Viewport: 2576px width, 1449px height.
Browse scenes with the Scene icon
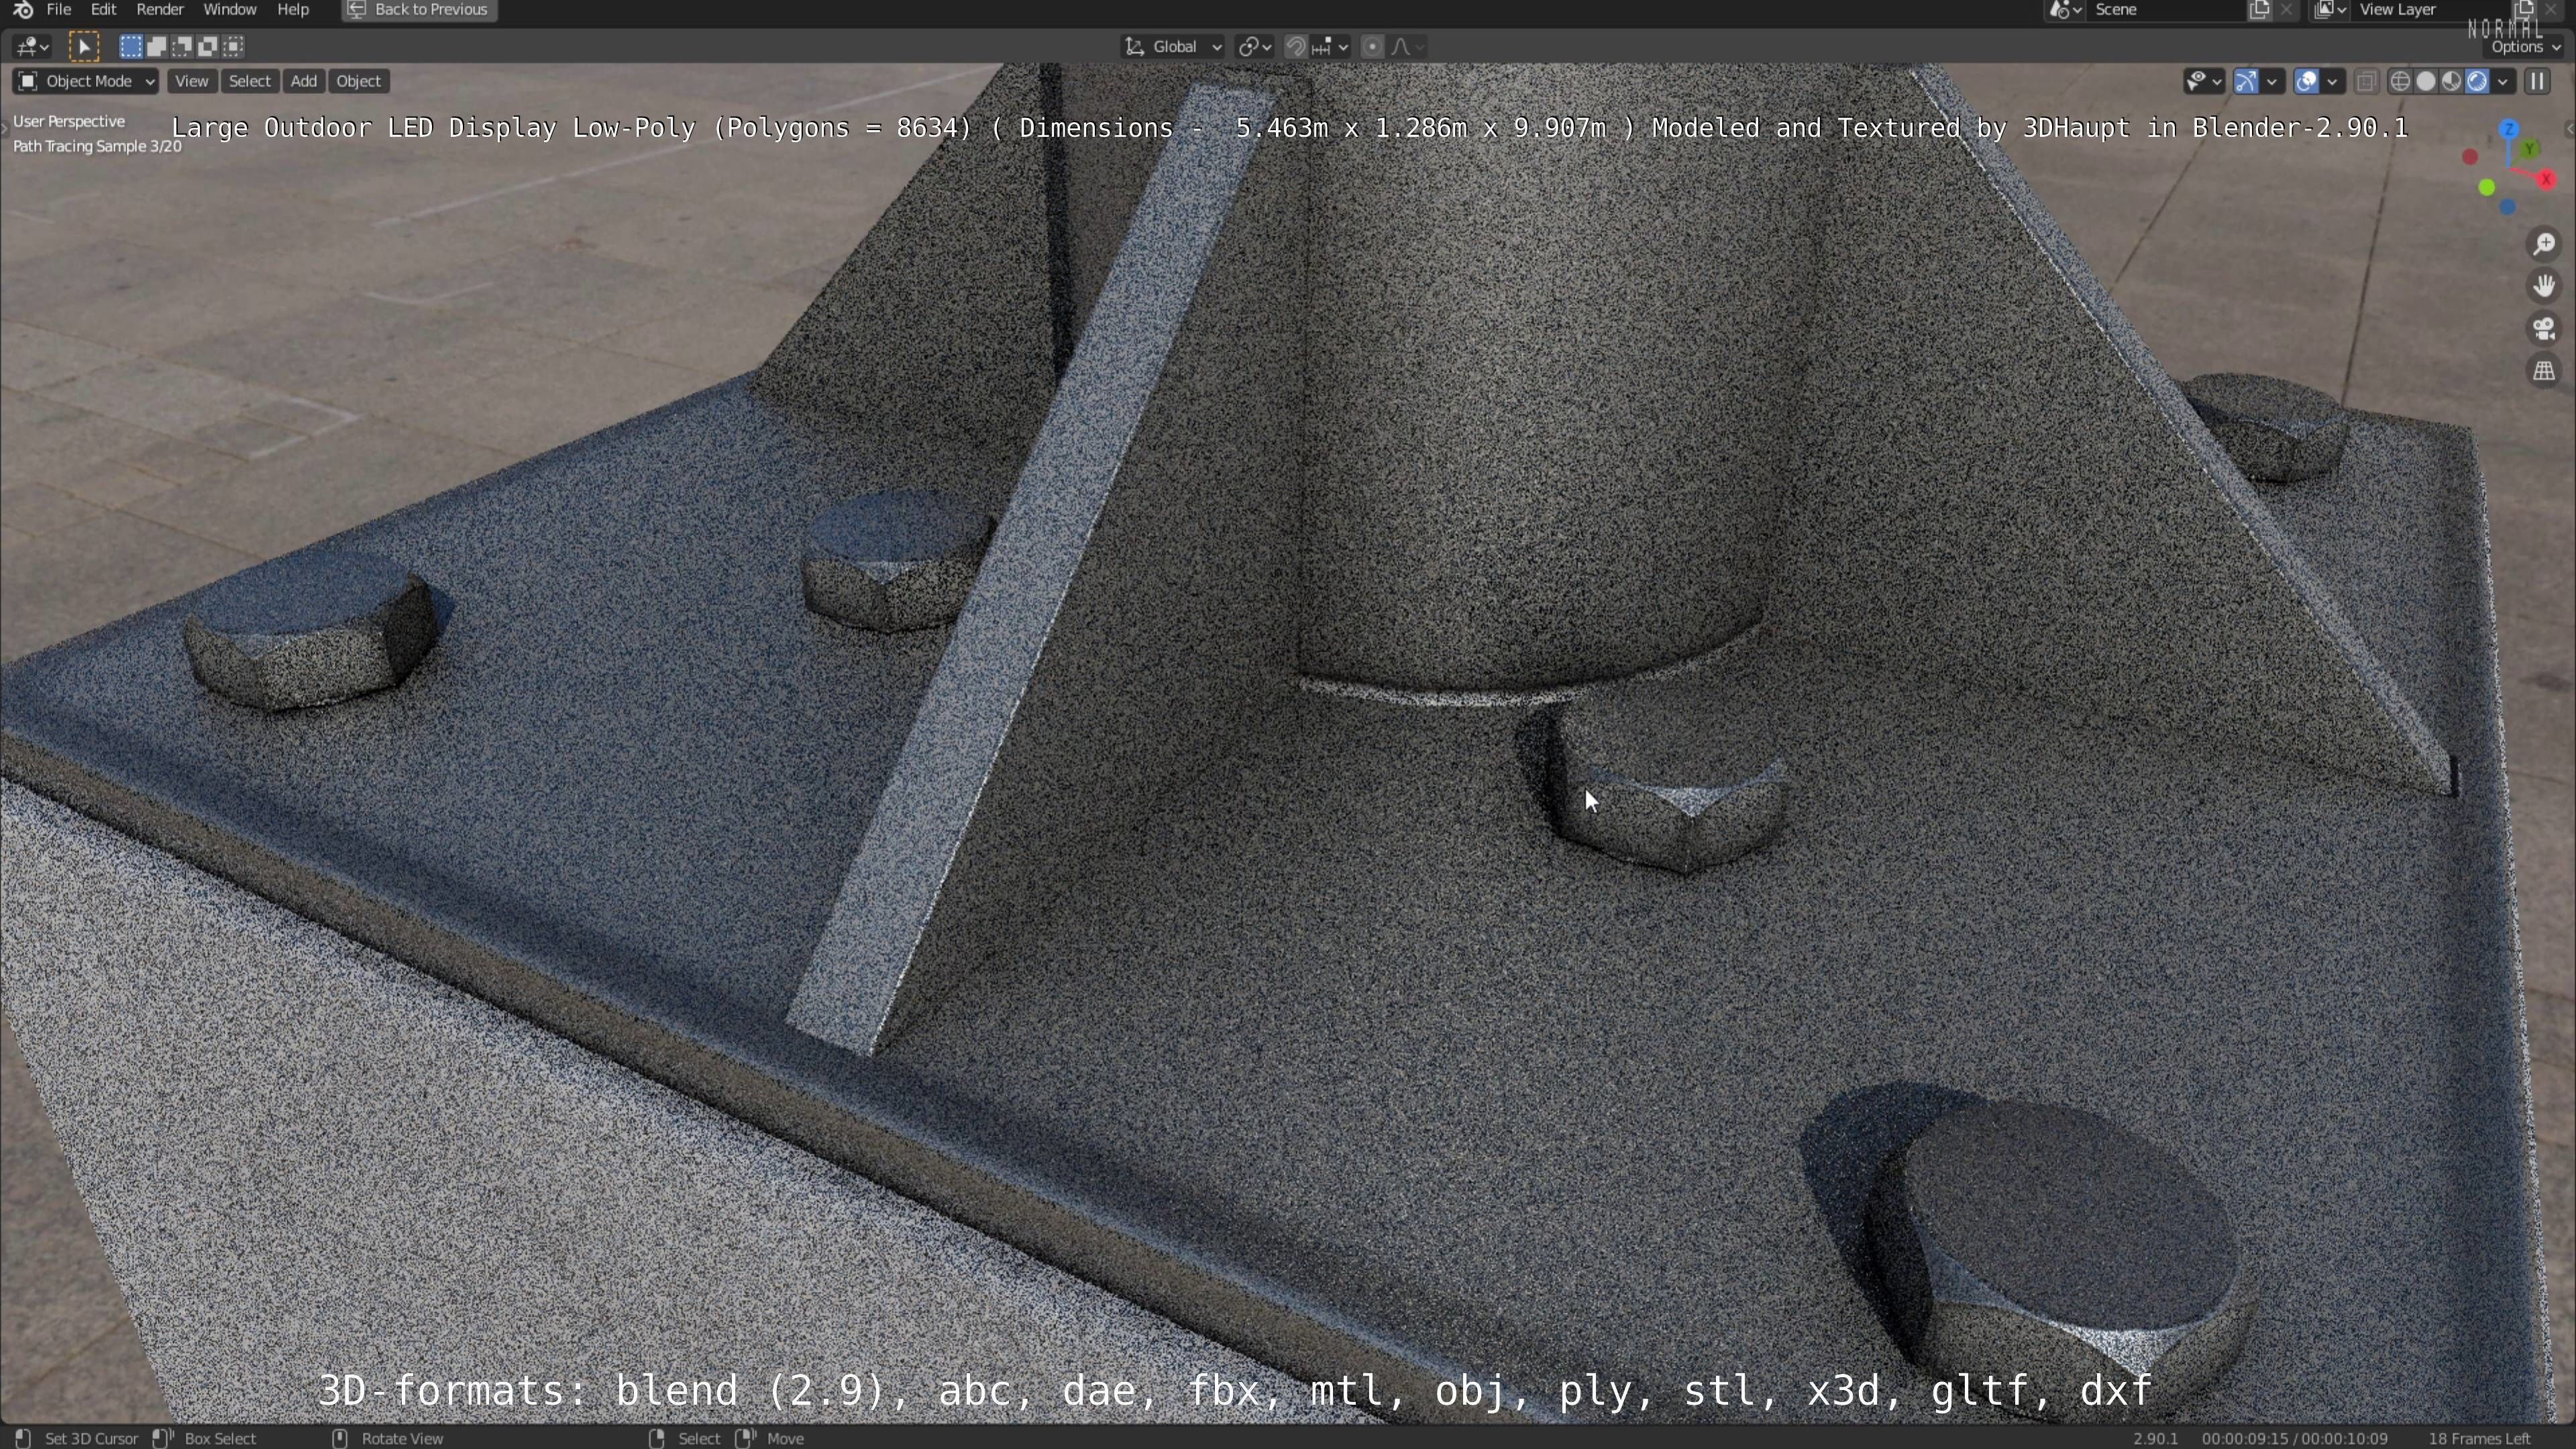click(2065, 10)
